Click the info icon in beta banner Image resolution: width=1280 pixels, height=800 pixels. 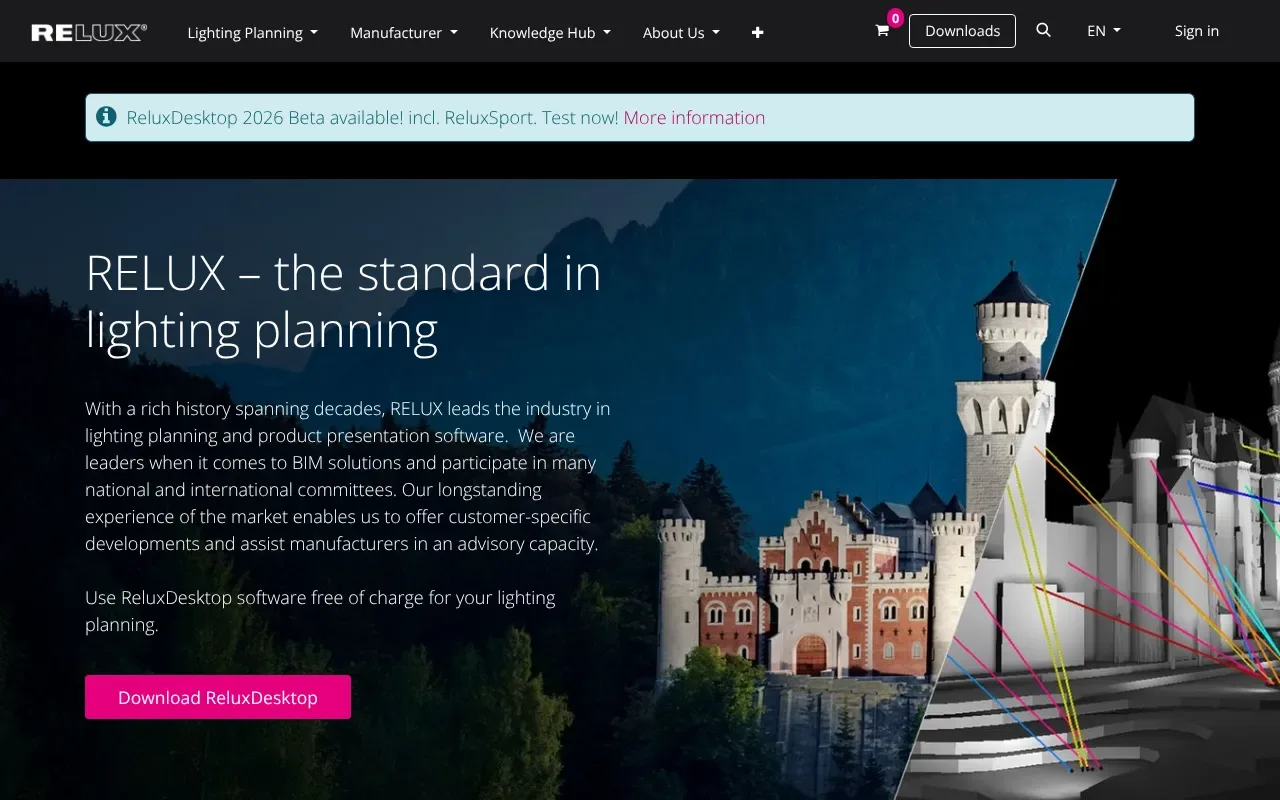(x=106, y=117)
